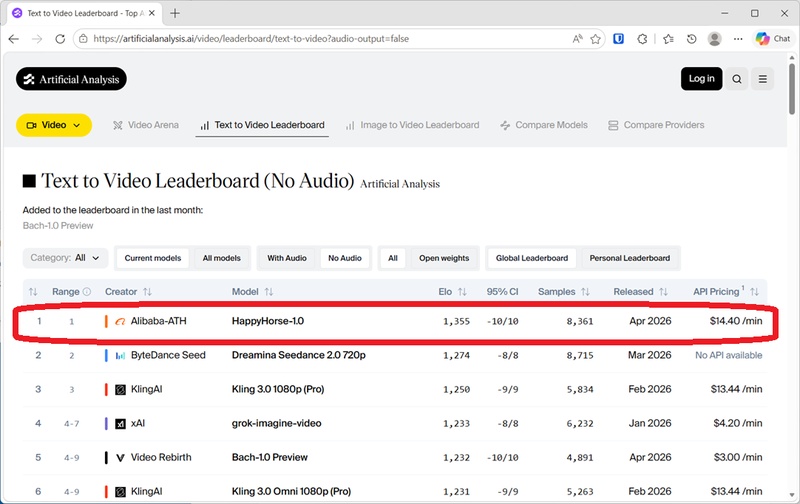Open the browser profile avatar

(715, 39)
